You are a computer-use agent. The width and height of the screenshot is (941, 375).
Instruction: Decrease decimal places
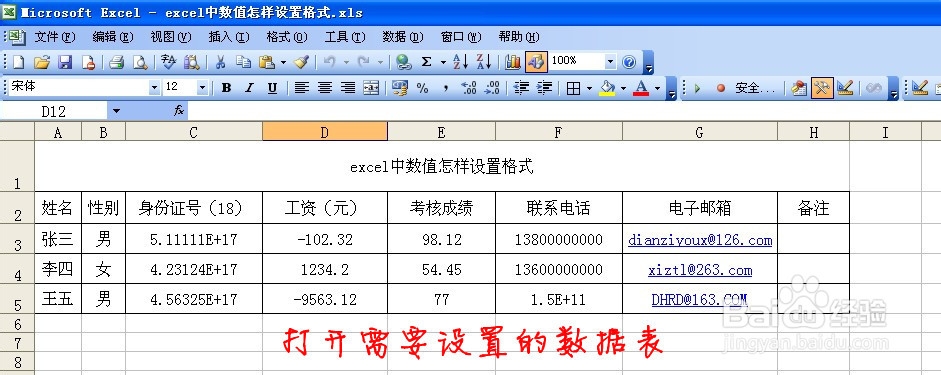click(492, 88)
